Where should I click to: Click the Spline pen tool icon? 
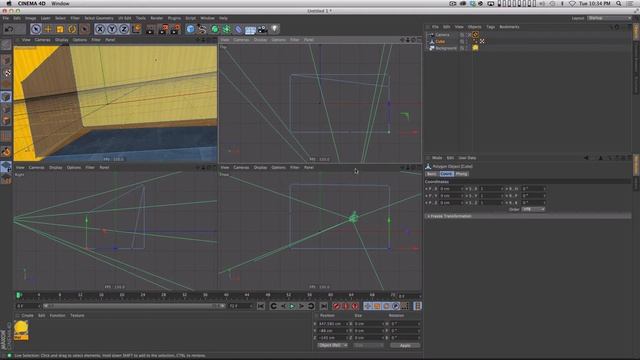[202, 29]
